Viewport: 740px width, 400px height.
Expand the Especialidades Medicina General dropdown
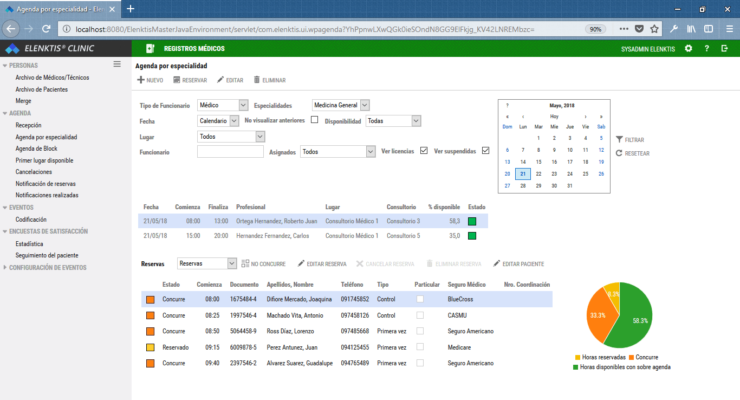pos(340,105)
